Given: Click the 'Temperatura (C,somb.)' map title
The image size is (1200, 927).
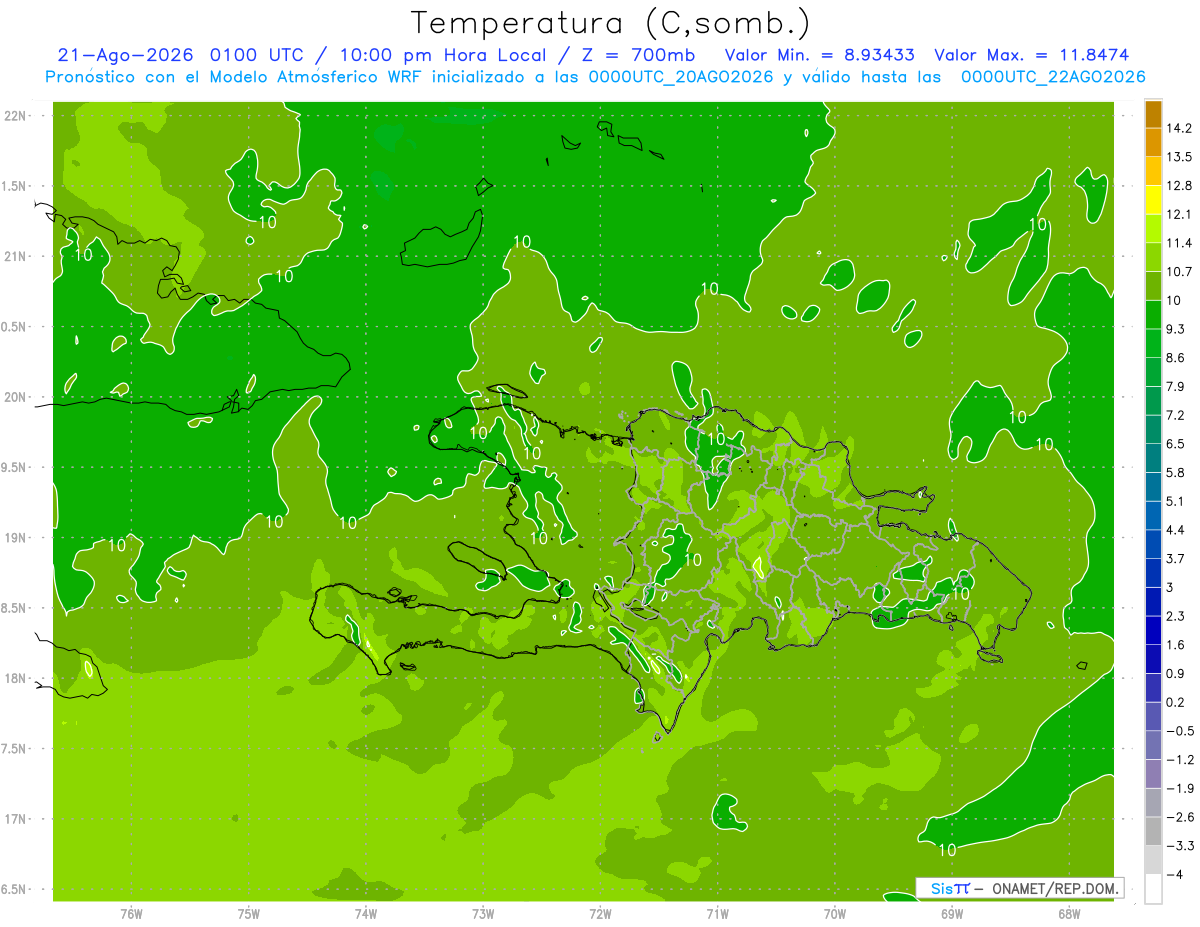Looking at the screenshot, I should click(x=610, y=23).
